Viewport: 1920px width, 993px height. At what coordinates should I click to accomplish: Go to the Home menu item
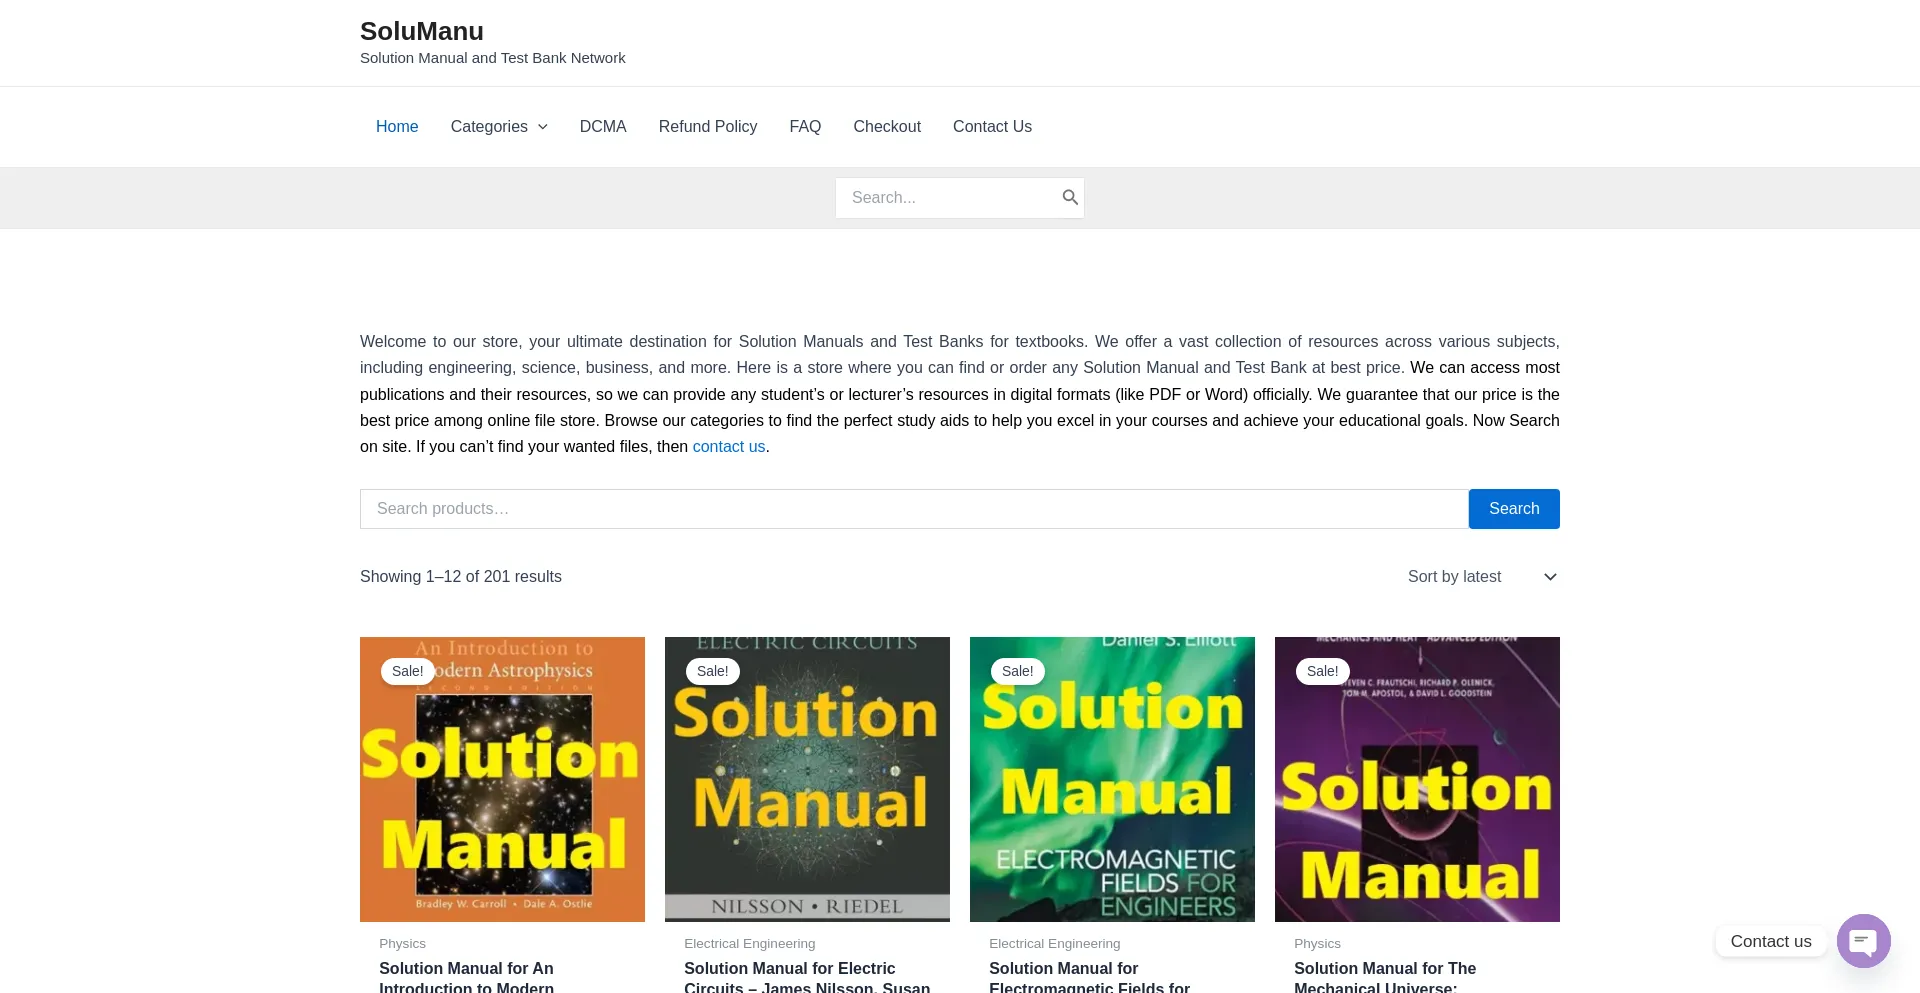397,127
